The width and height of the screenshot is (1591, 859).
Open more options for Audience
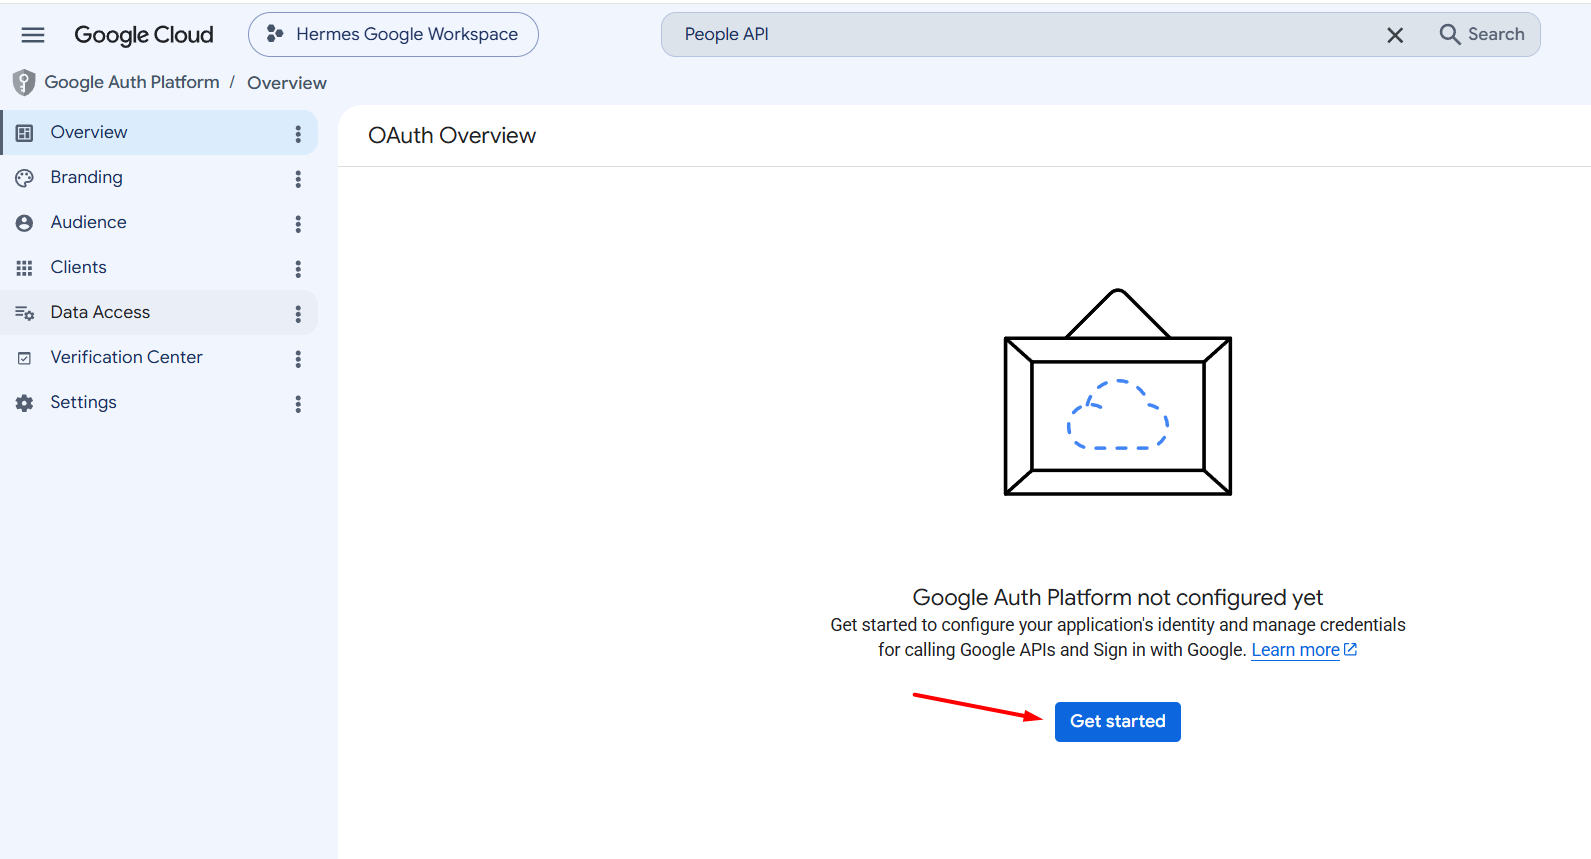coord(298,224)
